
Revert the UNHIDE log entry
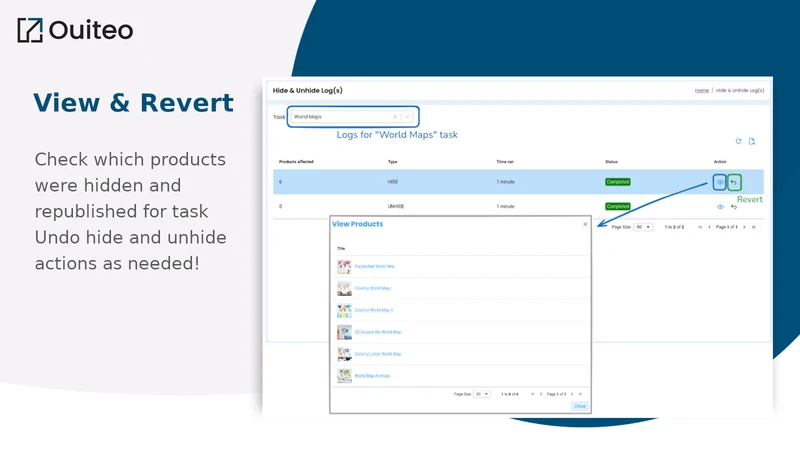tap(734, 207)
